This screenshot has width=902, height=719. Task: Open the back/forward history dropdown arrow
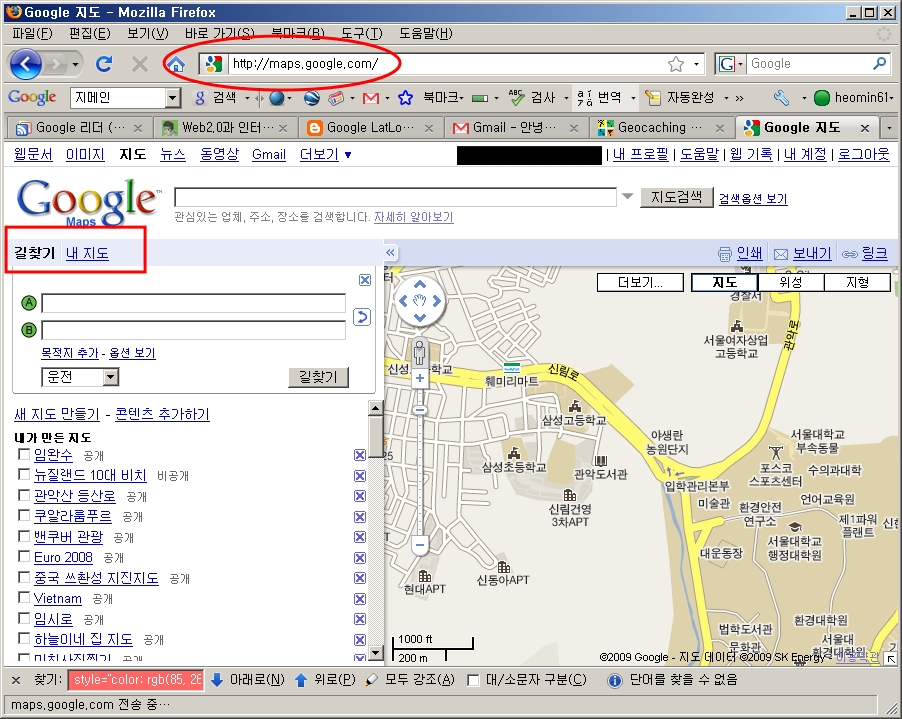coord(75,64)
